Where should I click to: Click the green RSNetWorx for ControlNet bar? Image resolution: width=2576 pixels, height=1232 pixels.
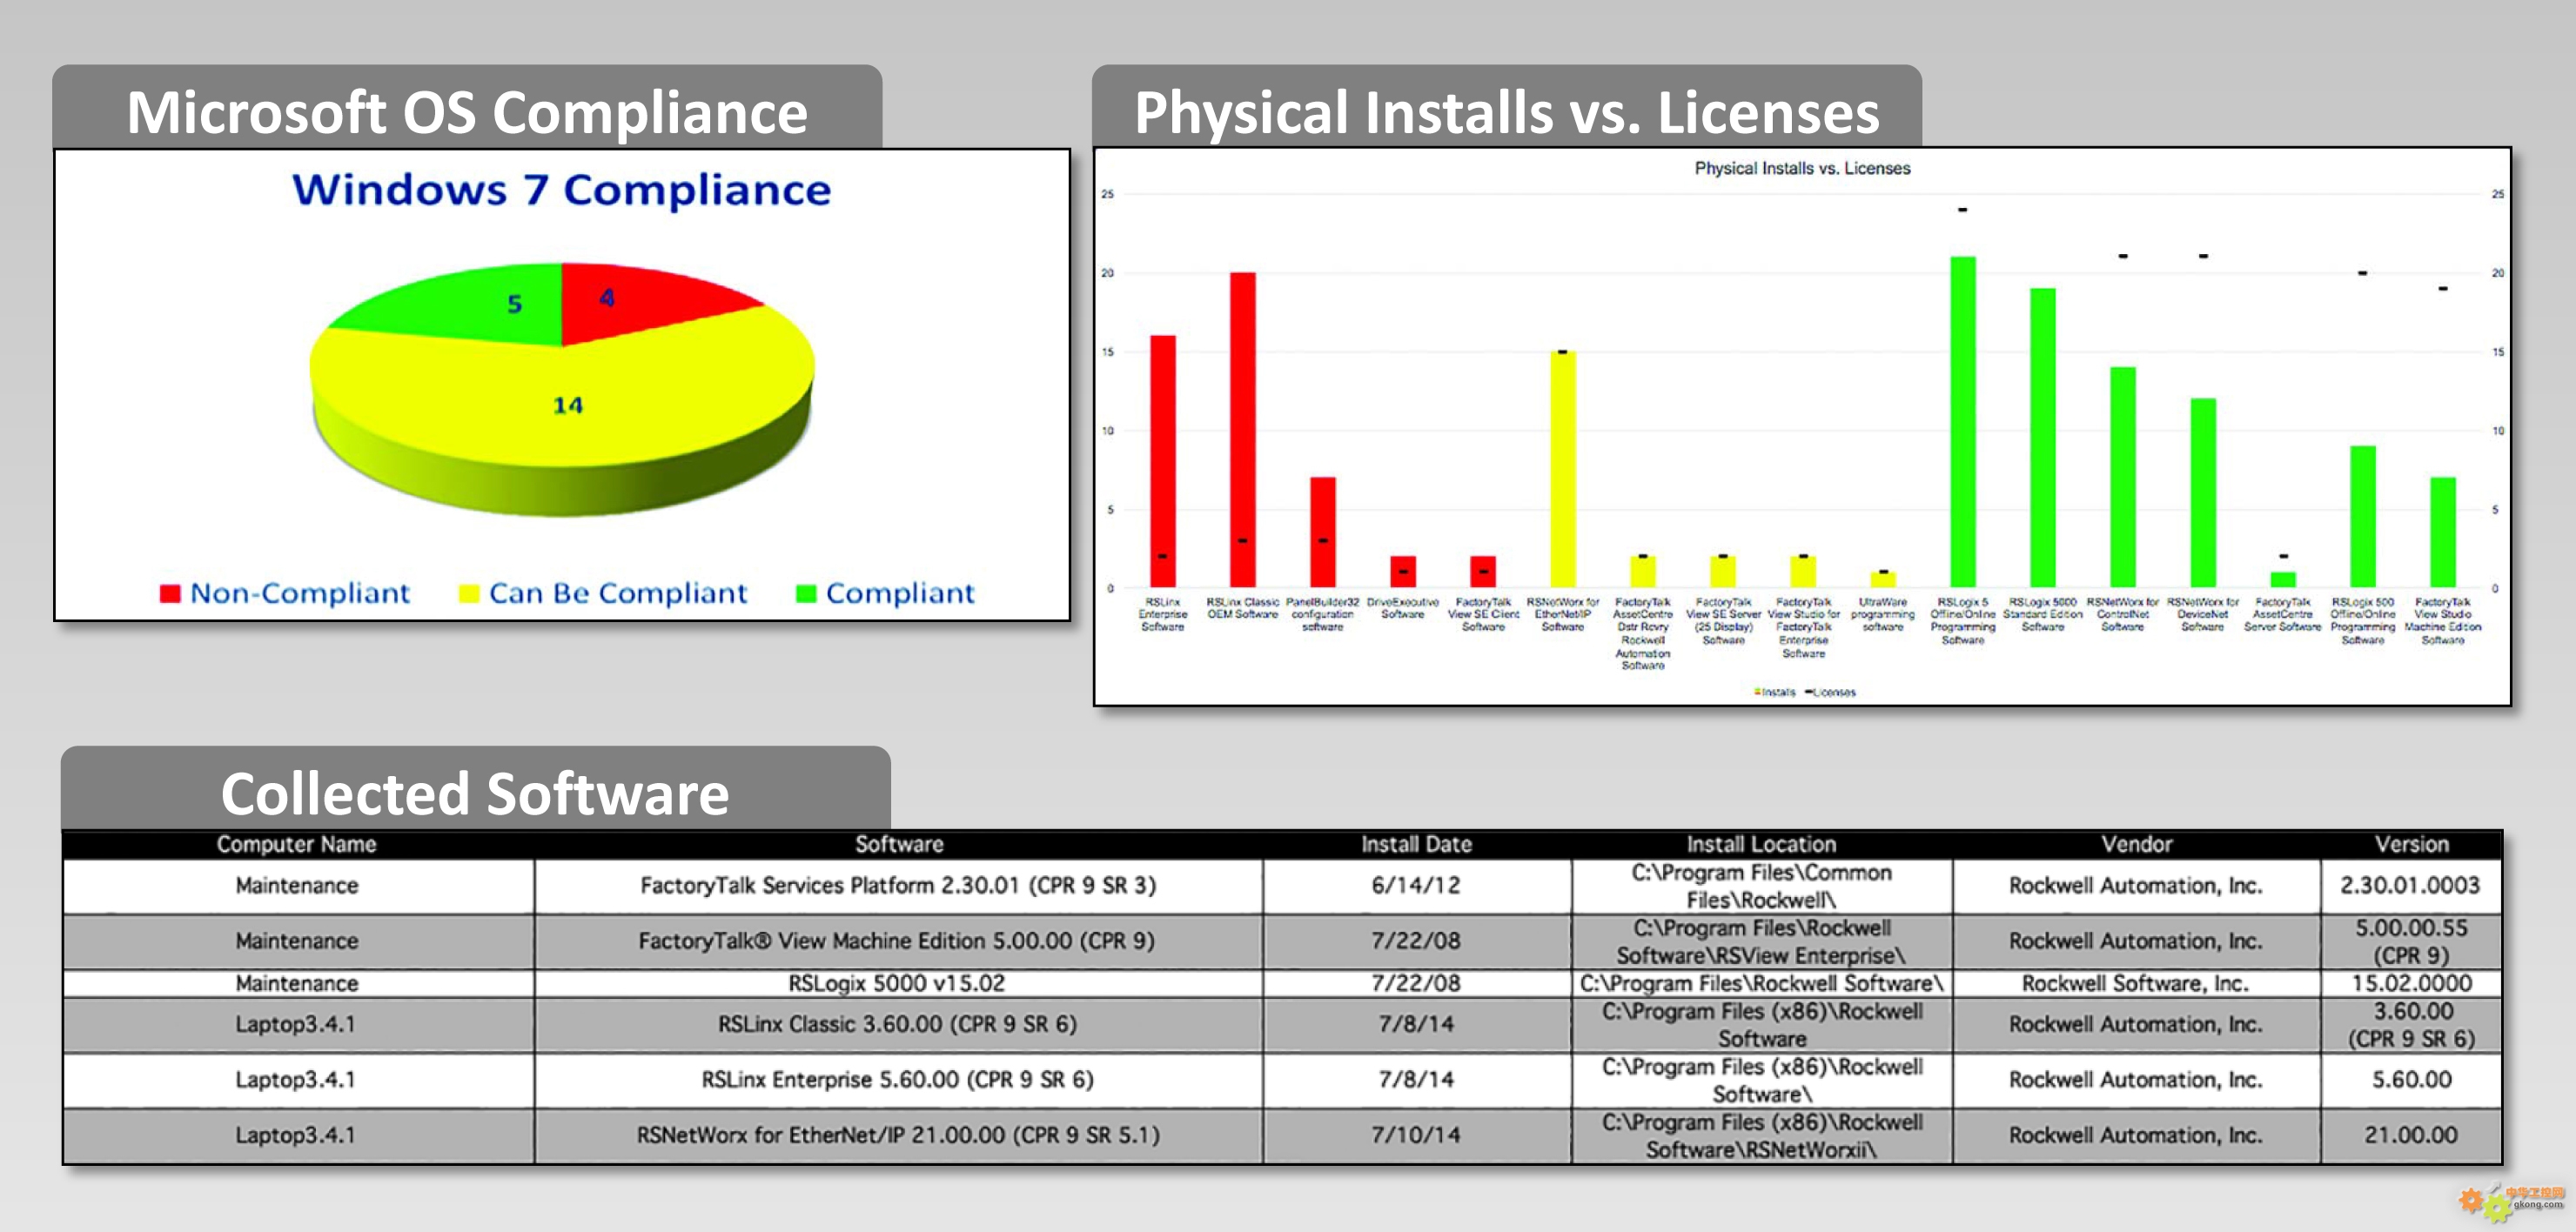point(2122,477)
